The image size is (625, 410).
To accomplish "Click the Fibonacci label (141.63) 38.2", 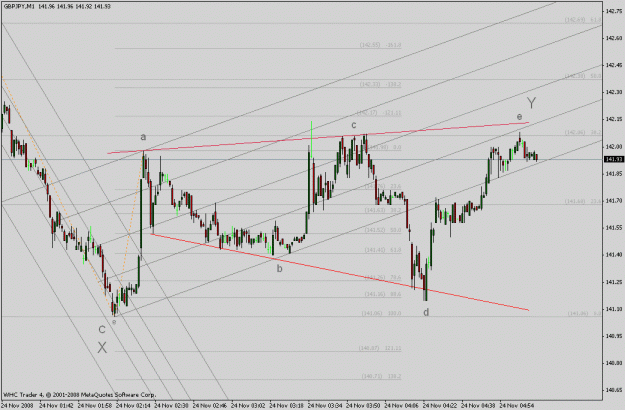I will pos(383,210).
